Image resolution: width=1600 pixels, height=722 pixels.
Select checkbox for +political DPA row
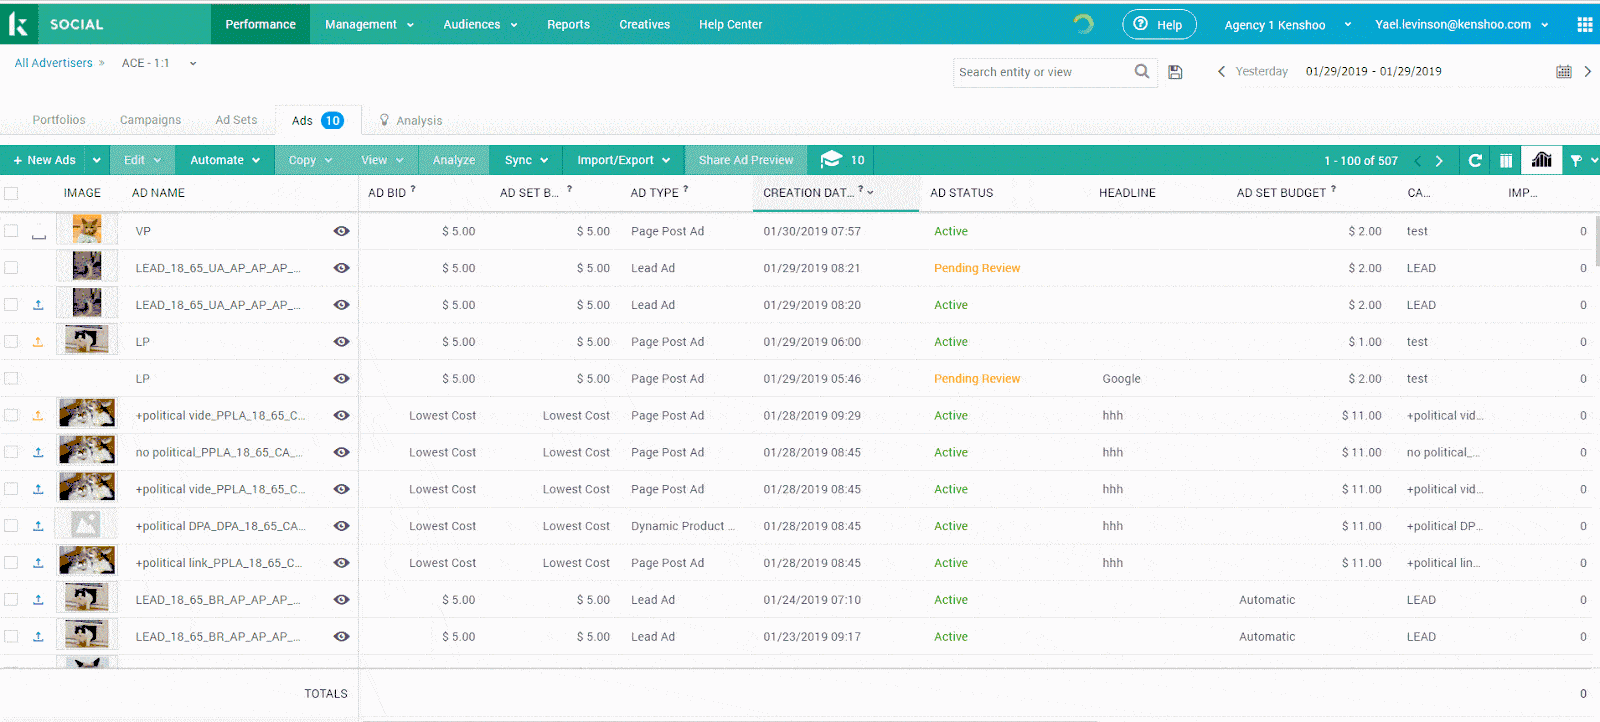[x=11, y=526]
